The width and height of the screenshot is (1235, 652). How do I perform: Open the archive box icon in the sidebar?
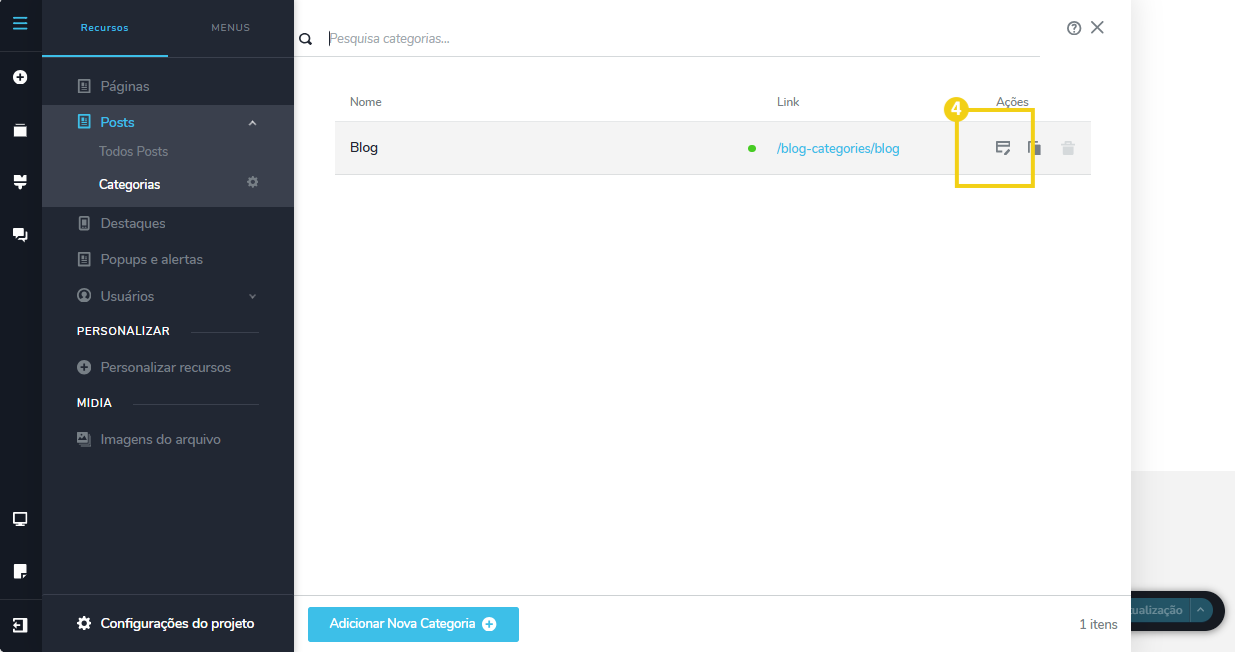[20, 129]
